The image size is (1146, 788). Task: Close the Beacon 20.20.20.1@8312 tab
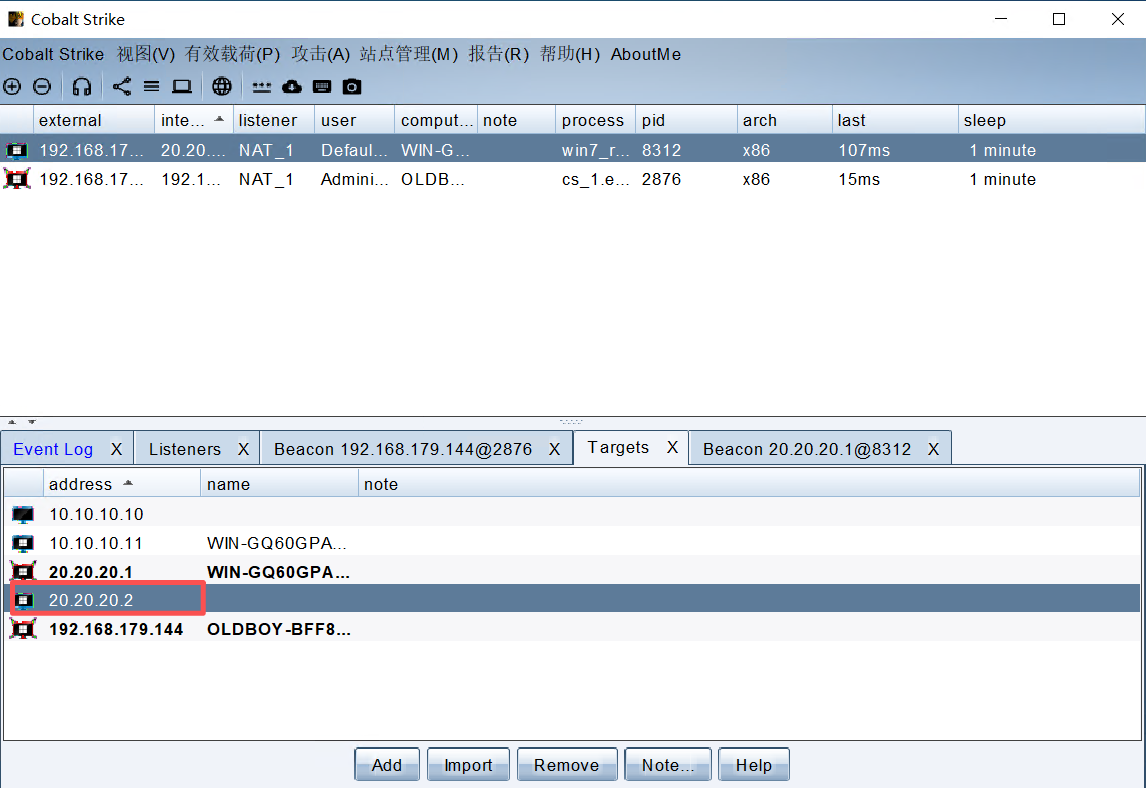[x=933, y=449]
